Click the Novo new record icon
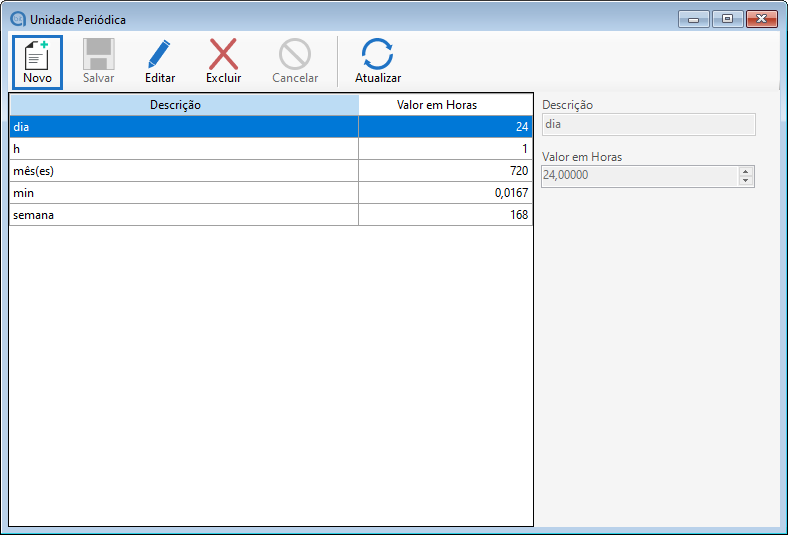788x535 pixels. [x=37, y=54]
